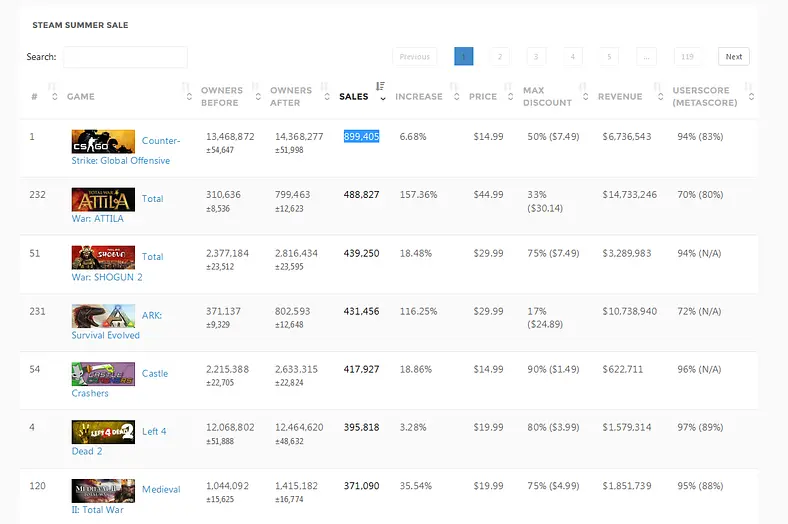The image size is (788, 524).
Task: Open the Total War: ATTILA game image
Action: coord(103,199)
